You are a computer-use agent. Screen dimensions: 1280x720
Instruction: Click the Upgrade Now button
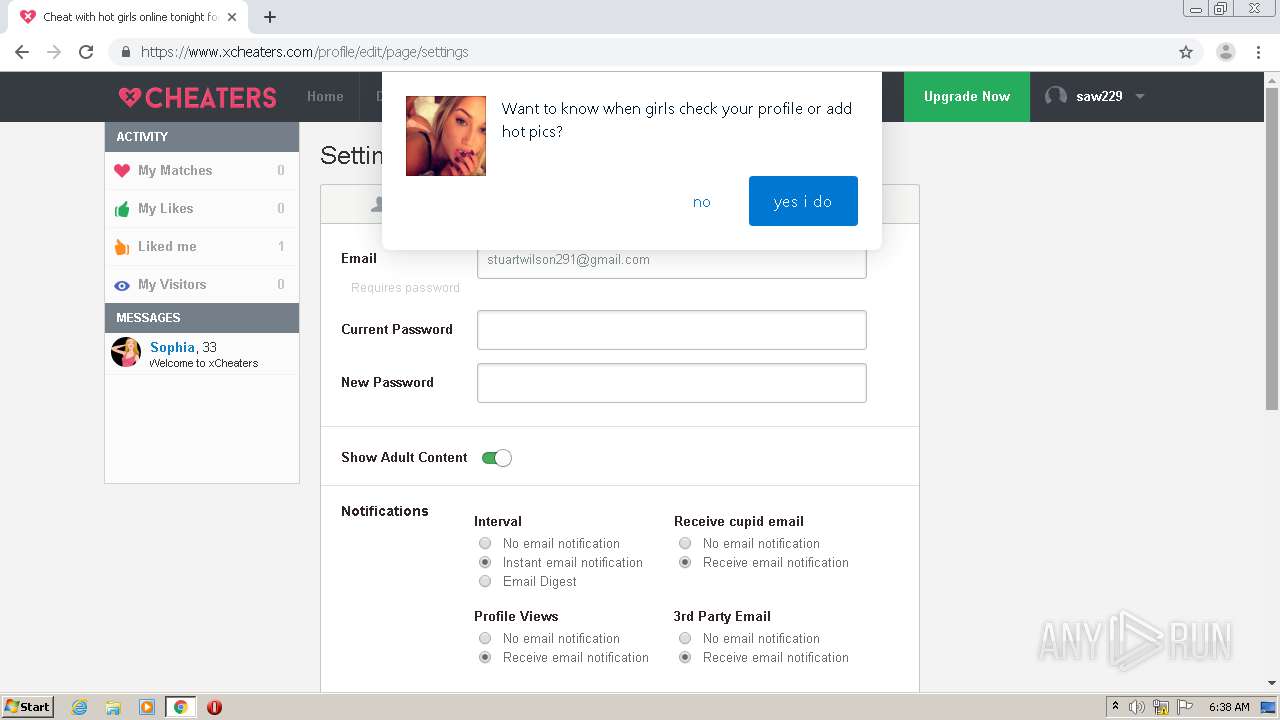967,97
